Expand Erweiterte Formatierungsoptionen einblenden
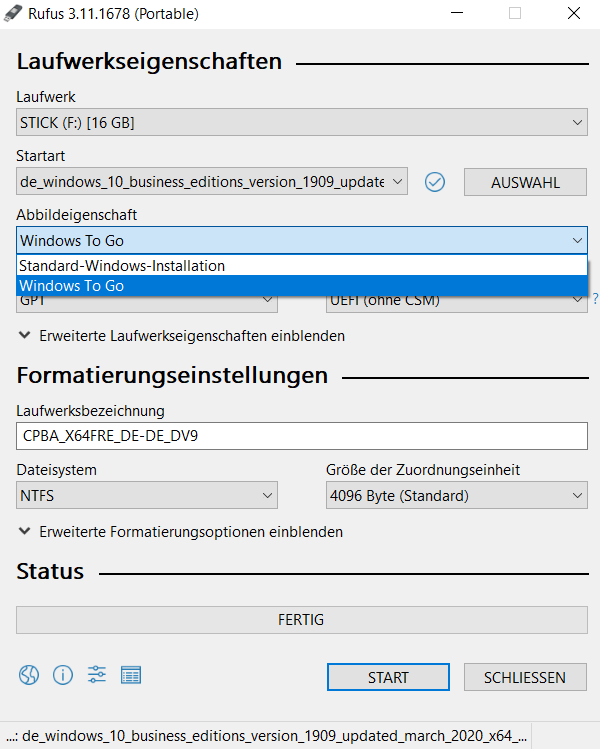The image size is (600, 749). 181,532
